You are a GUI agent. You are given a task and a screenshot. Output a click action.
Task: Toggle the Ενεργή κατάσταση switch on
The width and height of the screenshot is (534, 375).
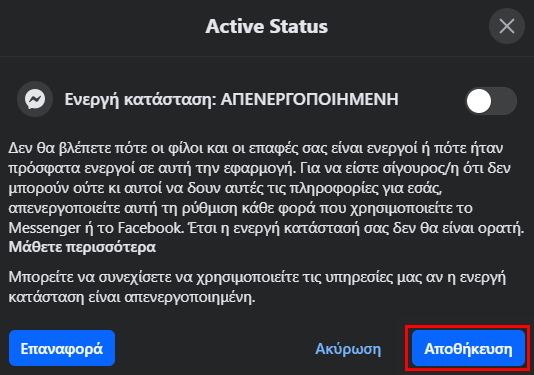point(491,101)
